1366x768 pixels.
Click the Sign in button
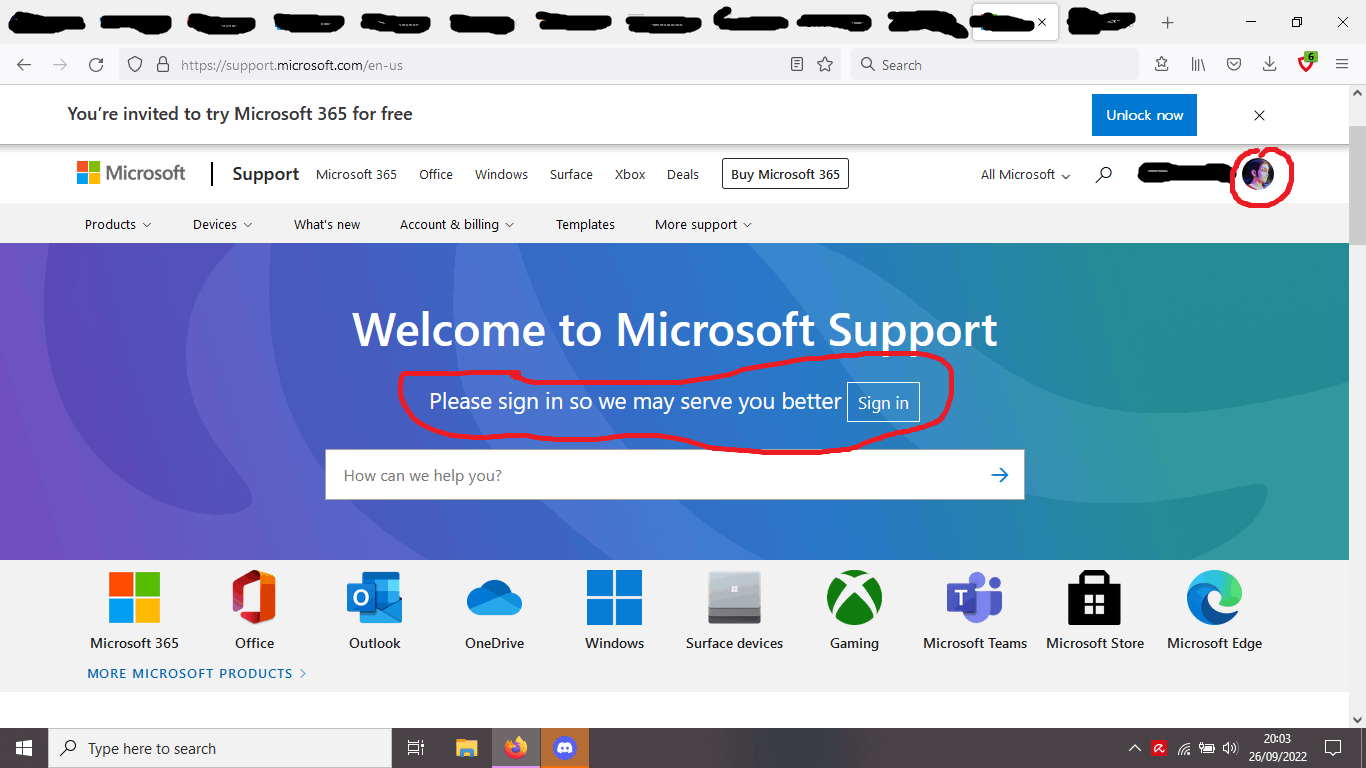coord(883,402)
